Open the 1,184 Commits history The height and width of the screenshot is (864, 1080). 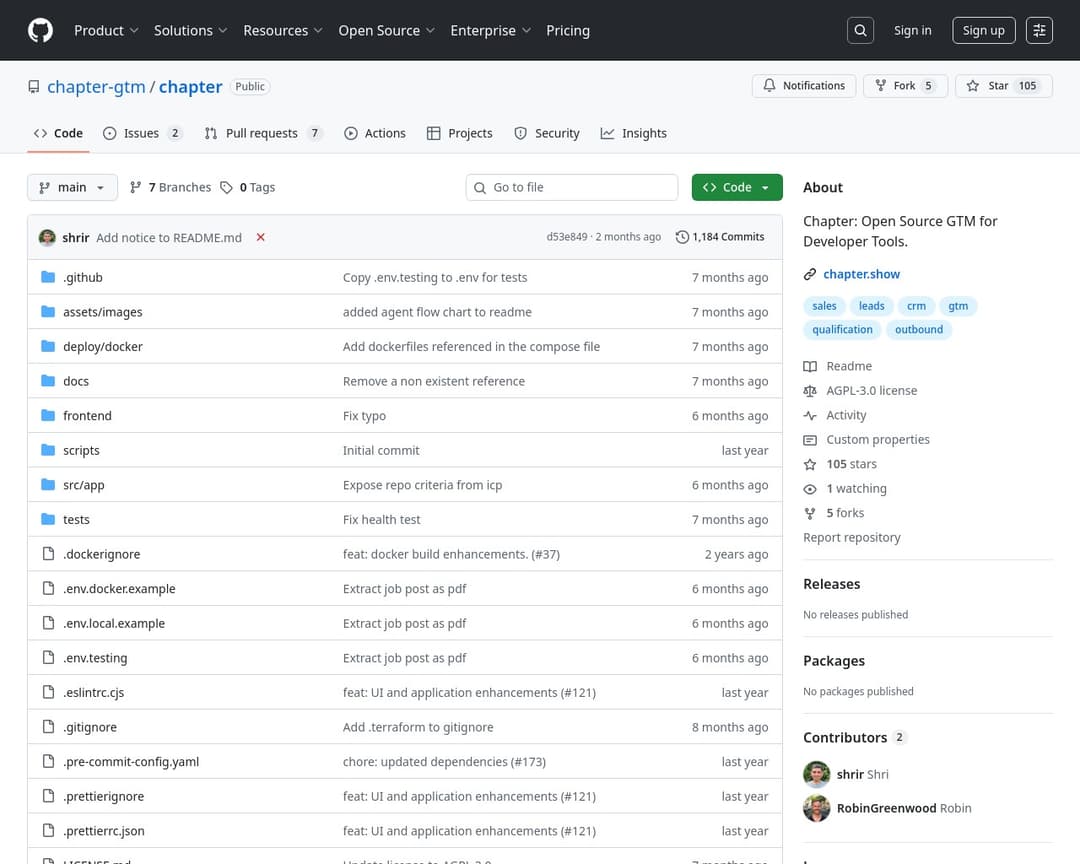(x=720, y=237)
